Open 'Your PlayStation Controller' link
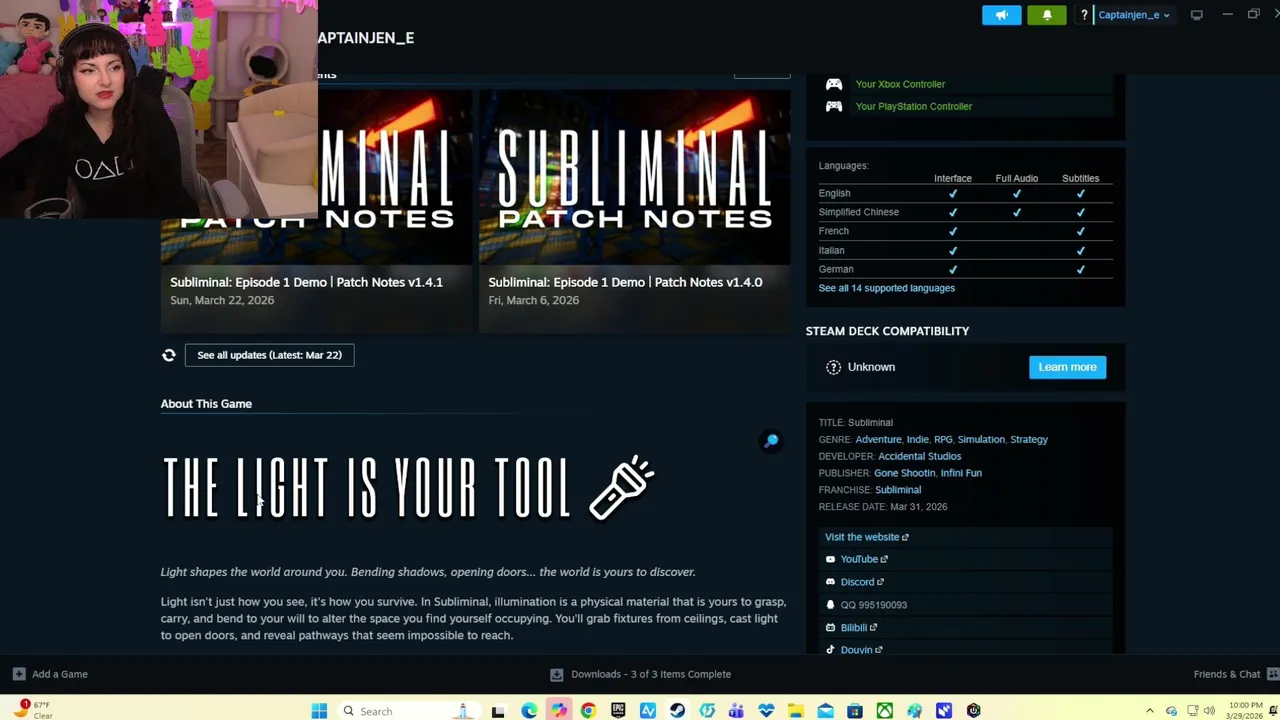The height and width of the screenshot is (720, 1280). [913, 106]
